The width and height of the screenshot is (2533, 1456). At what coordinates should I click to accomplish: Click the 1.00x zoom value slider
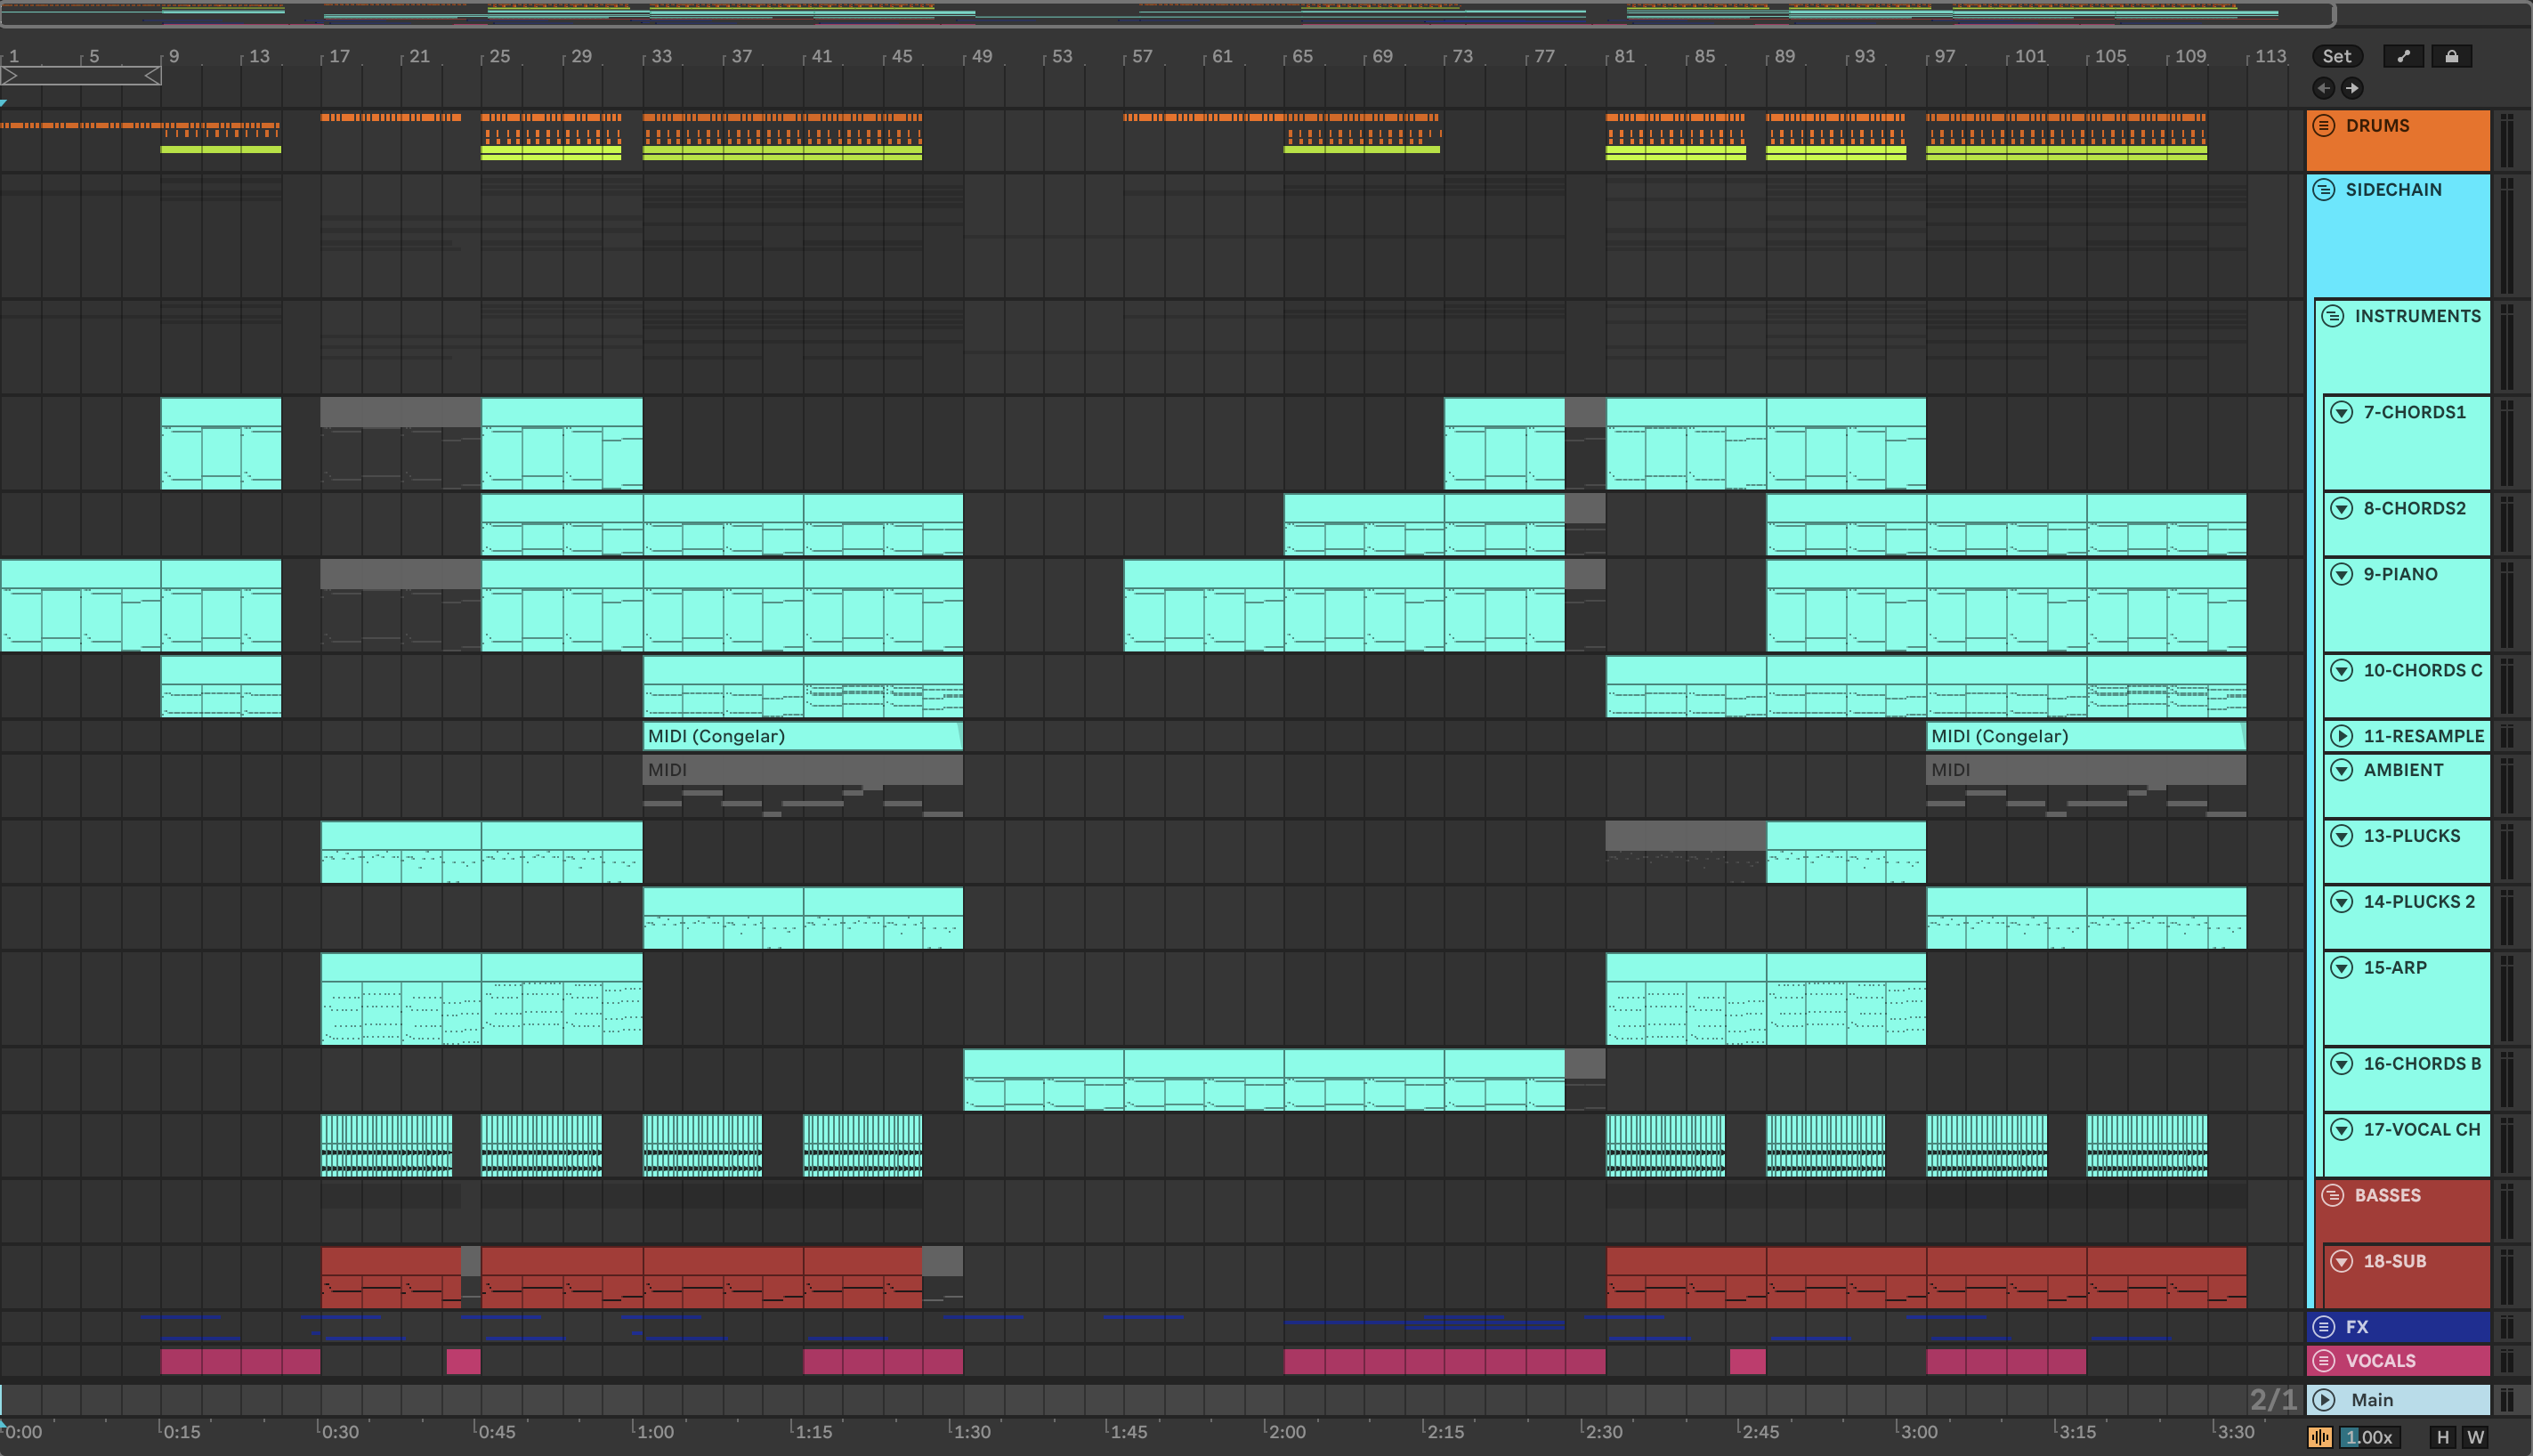(x=2369, y=1437)
